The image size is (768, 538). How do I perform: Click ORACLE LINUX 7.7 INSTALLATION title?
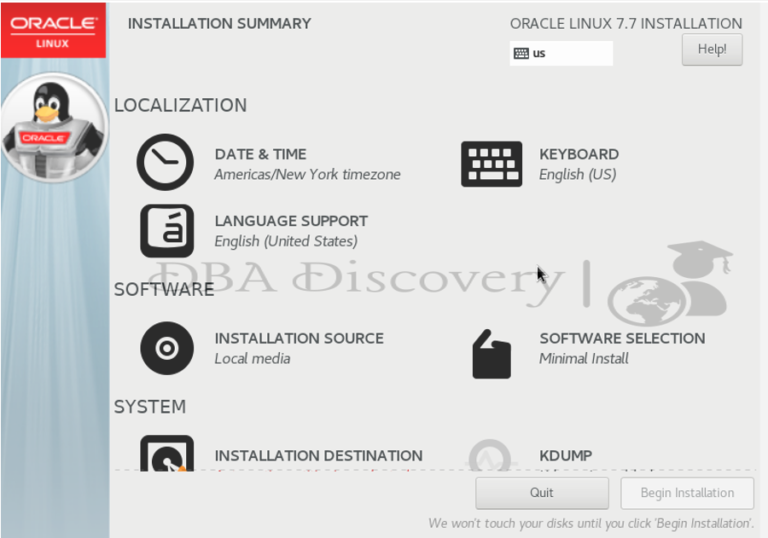[626, 24]
